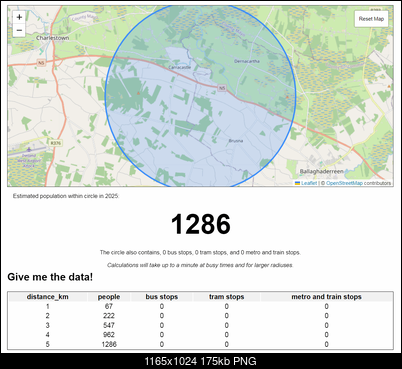Click the Carracastle place label
Image resolution: width=402 pixels, height=369 pixels.
[x=179, y=67]
